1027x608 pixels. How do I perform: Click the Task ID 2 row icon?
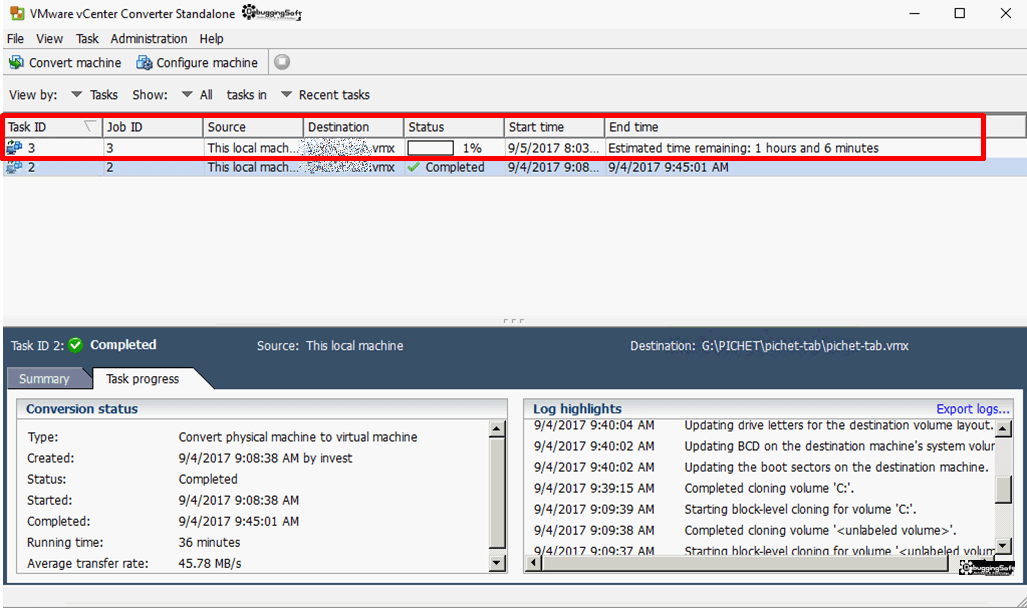[x=14, y=167]
